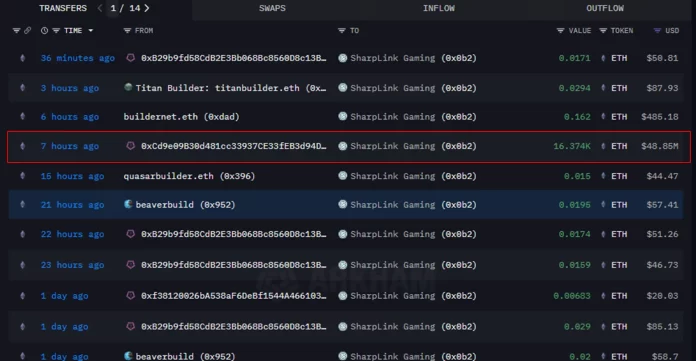Open the TO column filter
Image resolution: width=696 pixels, height=361 pixels.
click(x=341, y=31)
